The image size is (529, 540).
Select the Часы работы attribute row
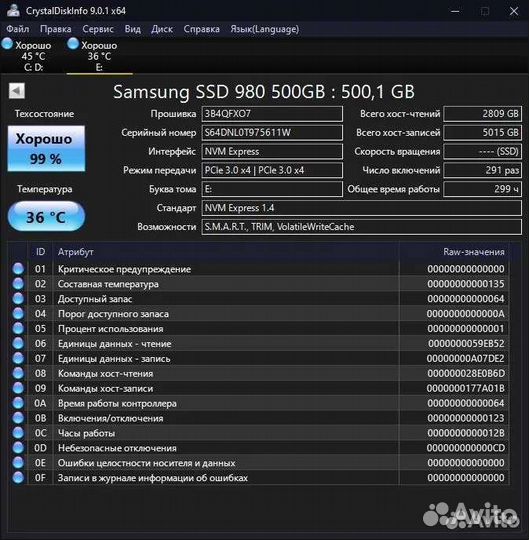point(259,433)
